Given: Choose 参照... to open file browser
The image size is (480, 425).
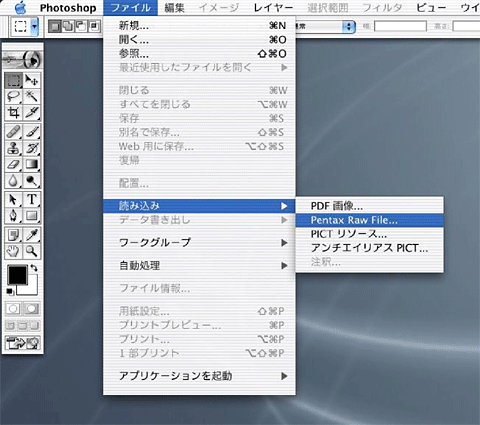Looking at the screenshot, I should pyautogui.click(x=199, y=54).
